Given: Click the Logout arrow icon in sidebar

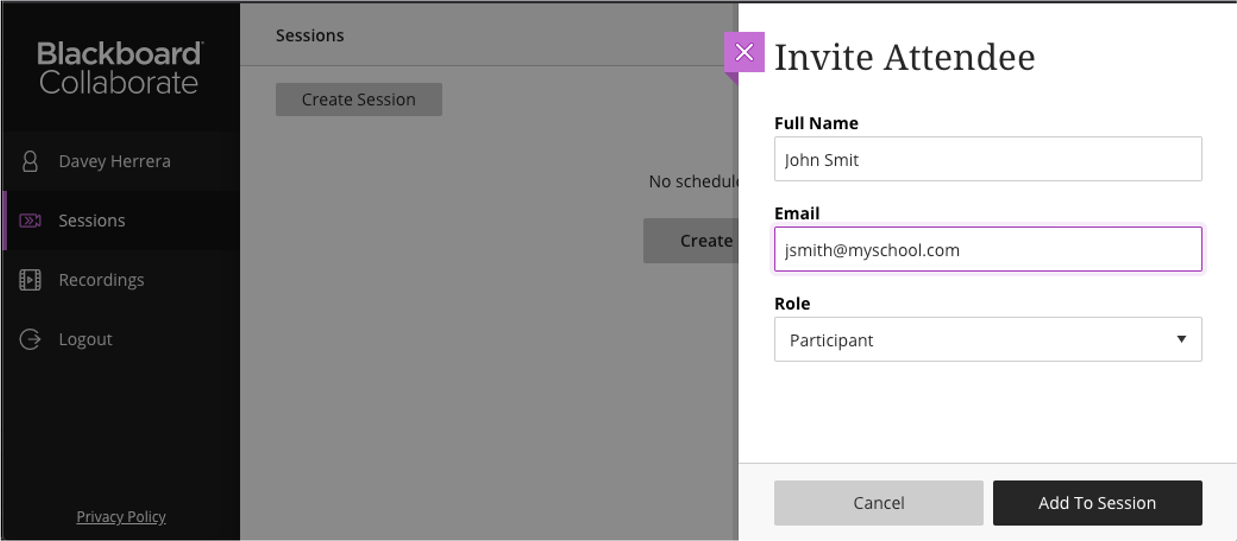Looking at the screenshot, I should 30,339.
